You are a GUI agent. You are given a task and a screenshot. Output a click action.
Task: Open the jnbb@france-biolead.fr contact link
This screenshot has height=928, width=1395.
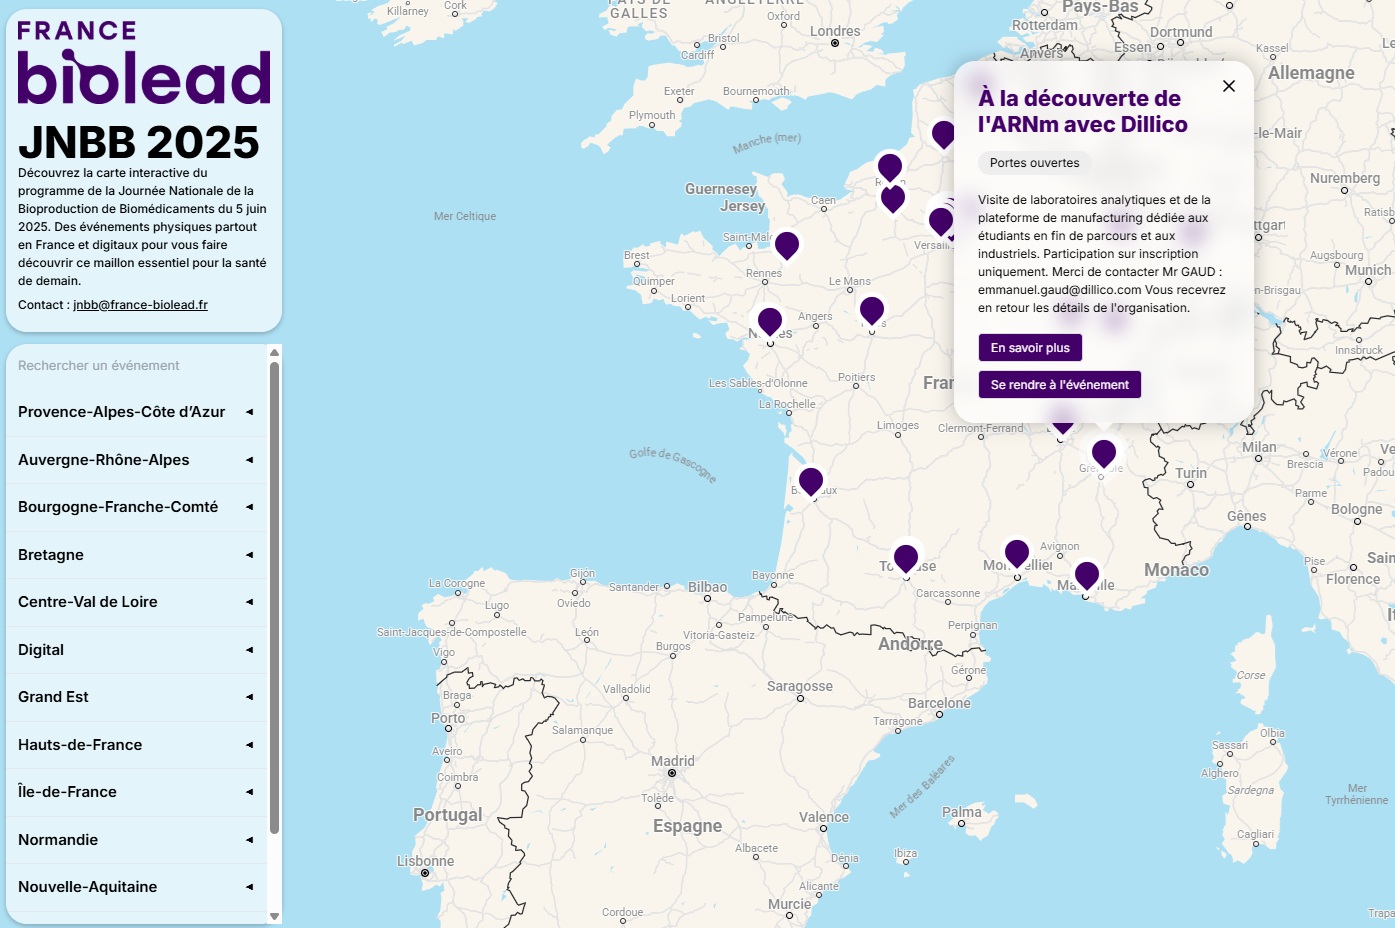[x=140, y=305]
